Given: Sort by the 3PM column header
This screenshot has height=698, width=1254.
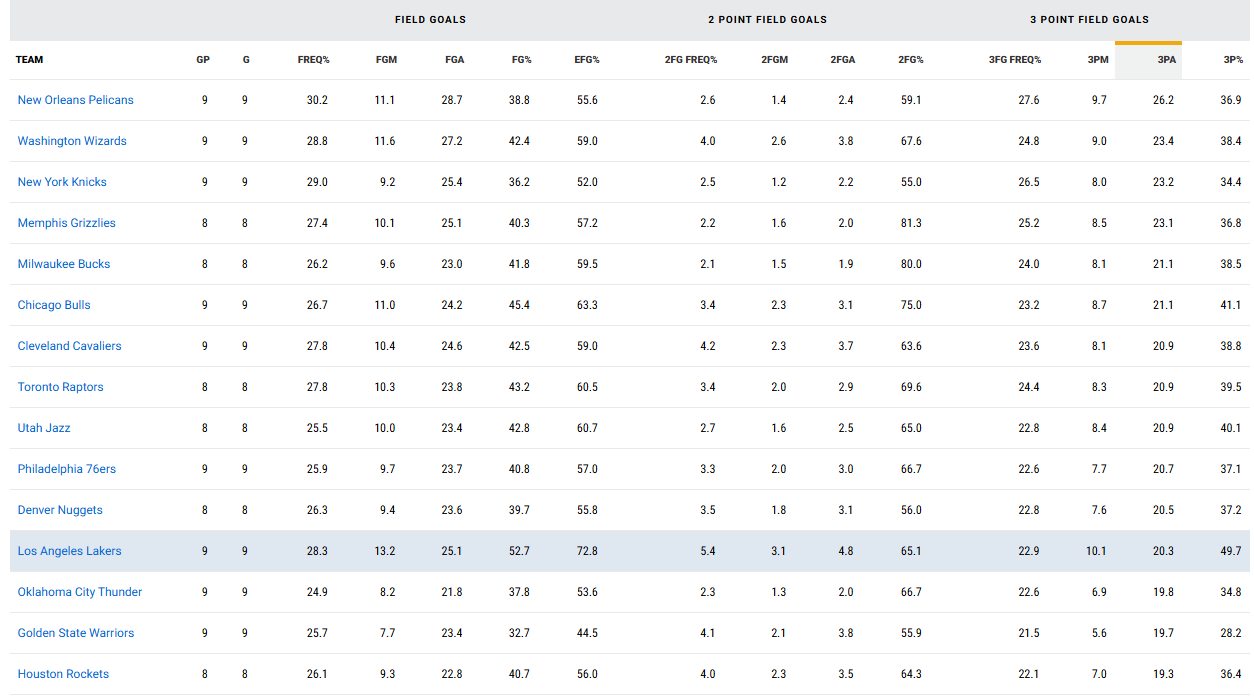Looking at the screenshot, I should tap(1098, 60).
